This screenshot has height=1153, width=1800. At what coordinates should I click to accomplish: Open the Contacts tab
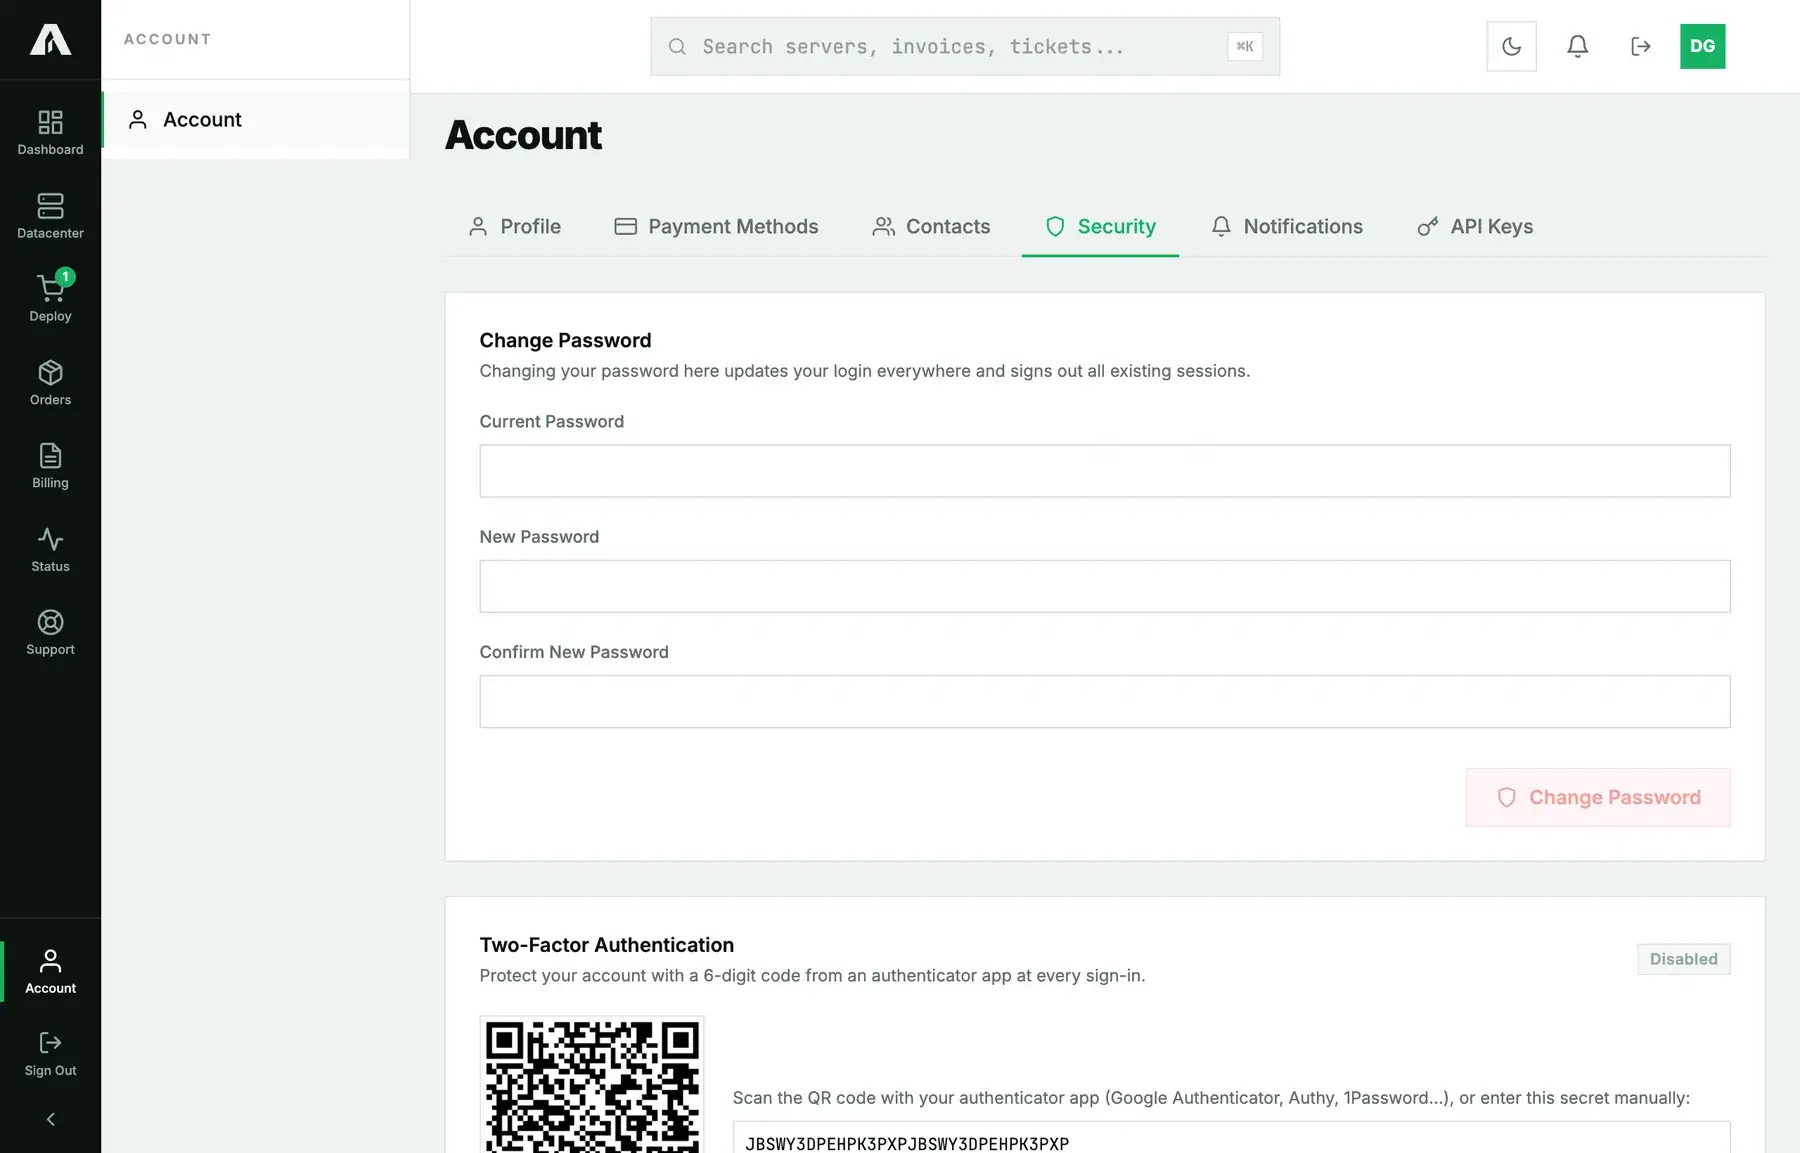pyautogui.click(x=931, y=227)
